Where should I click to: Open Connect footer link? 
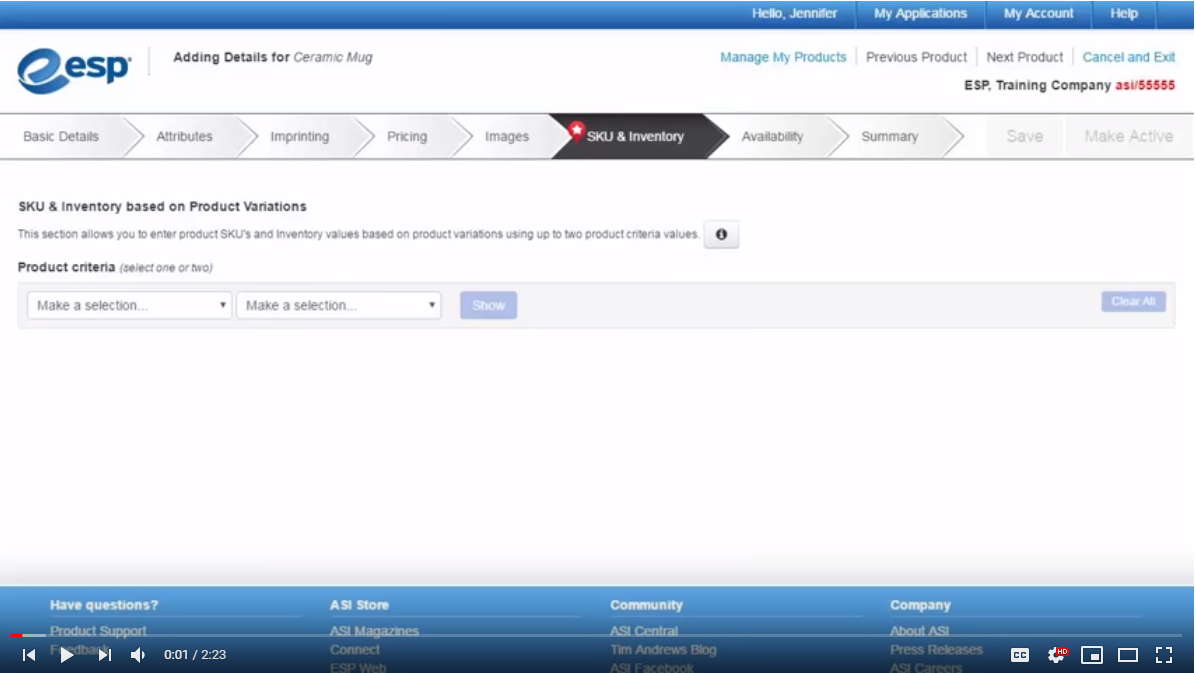click(355, 650)
